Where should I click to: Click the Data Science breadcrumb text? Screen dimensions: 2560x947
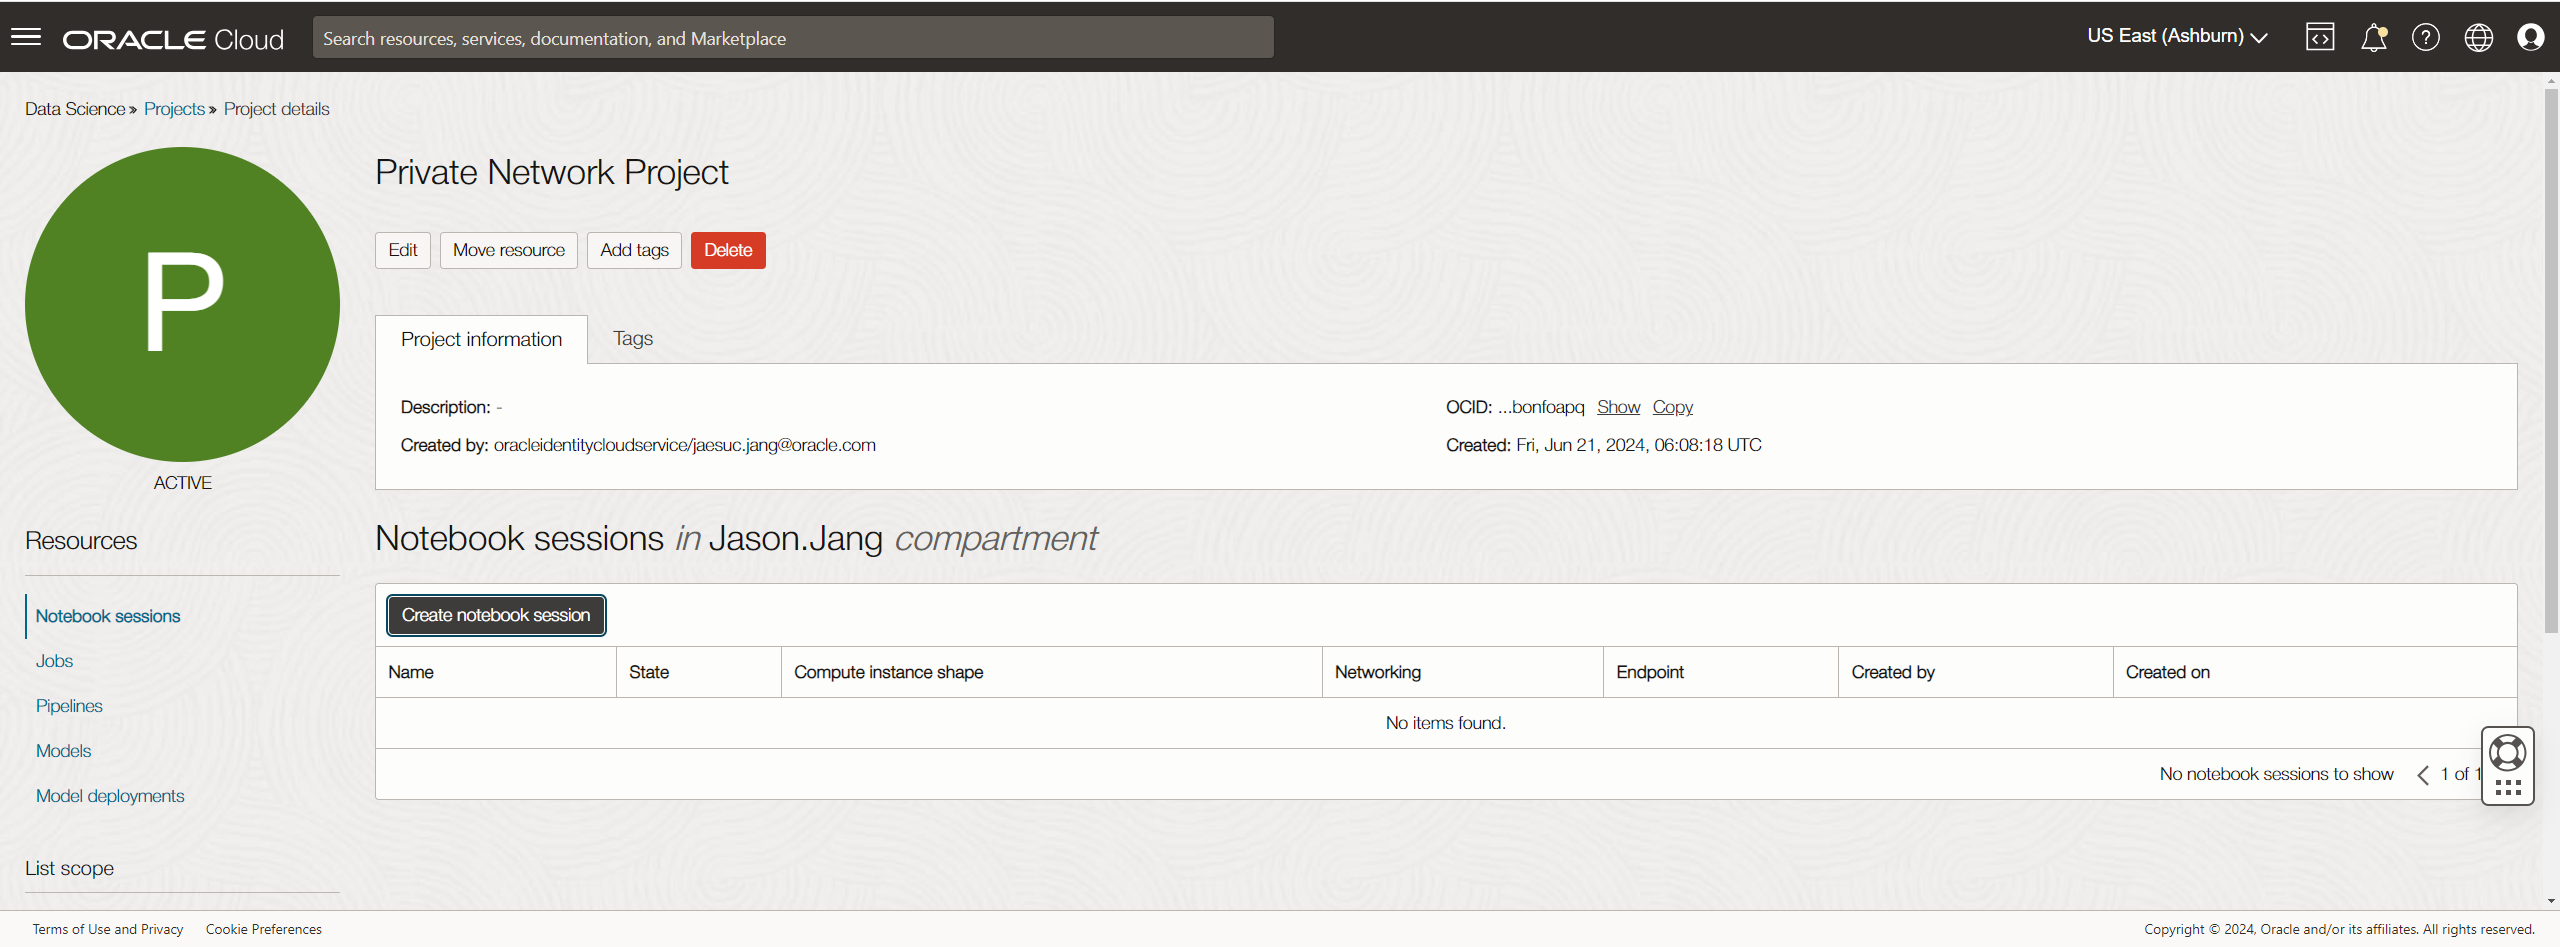pyautogui.click(x=75, y=109)
